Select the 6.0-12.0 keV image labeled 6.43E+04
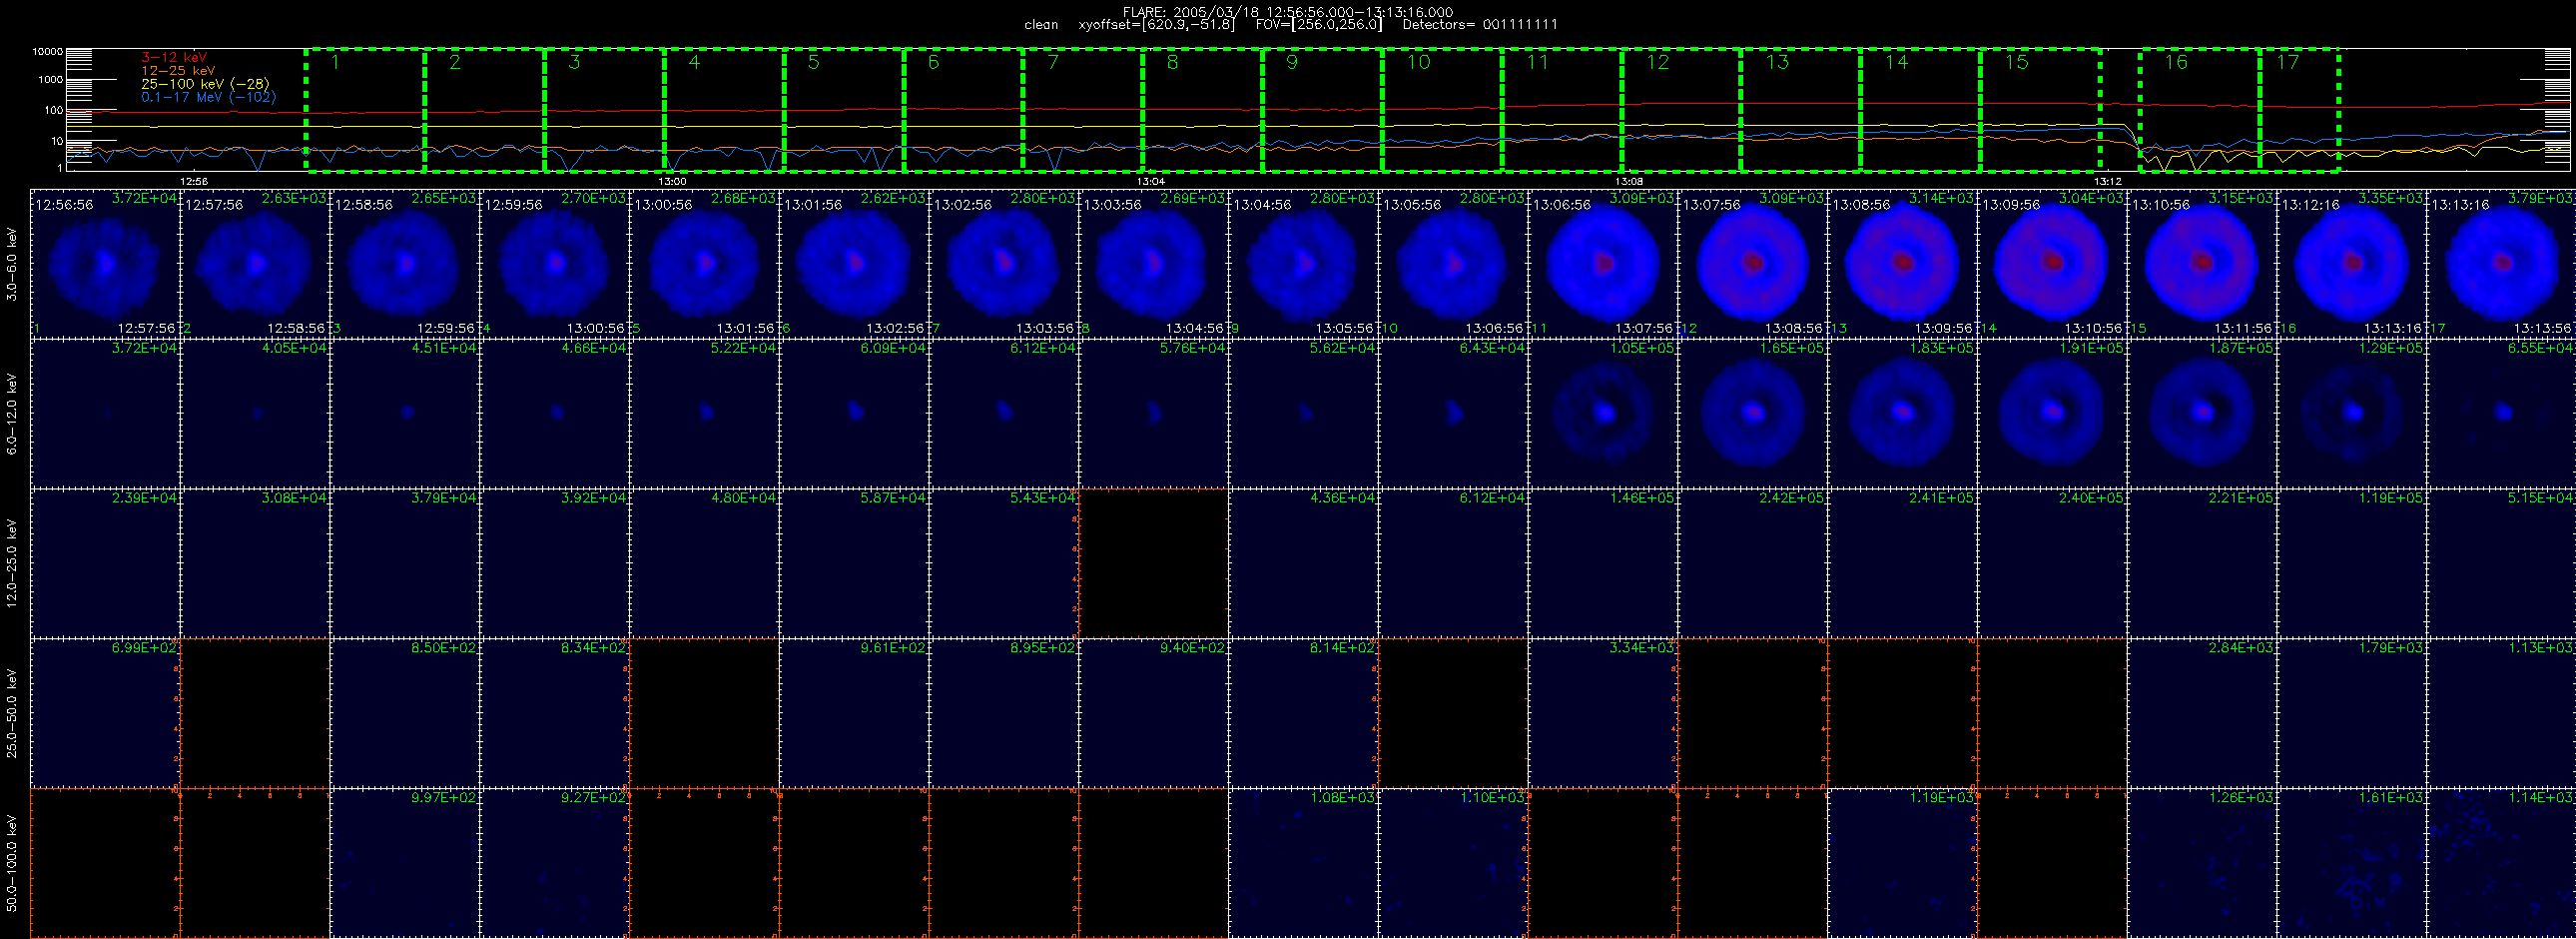Viewport: 2576px width, 939px height. [1453, 413]
